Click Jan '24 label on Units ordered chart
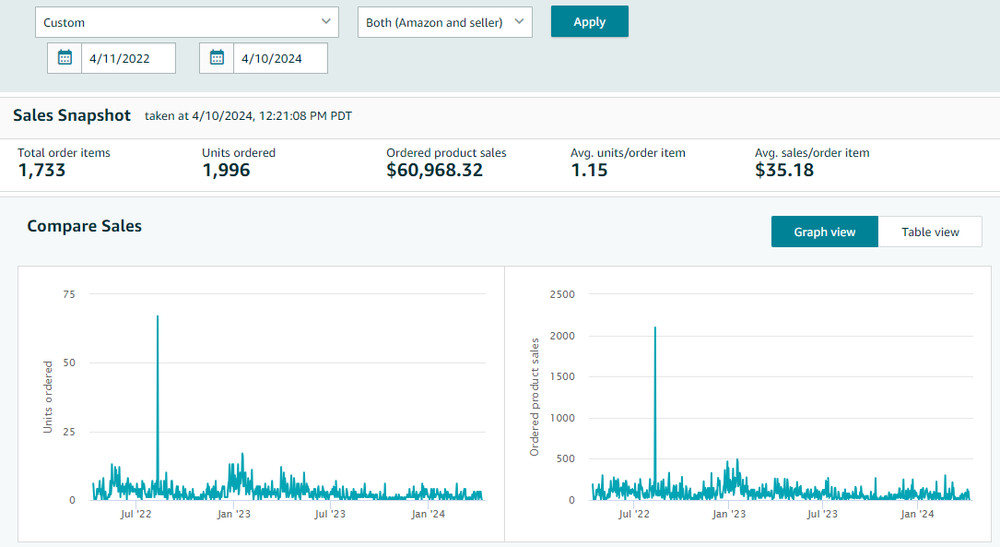Viewport: 1000px width, 547px height. click(x=428, y=514)
